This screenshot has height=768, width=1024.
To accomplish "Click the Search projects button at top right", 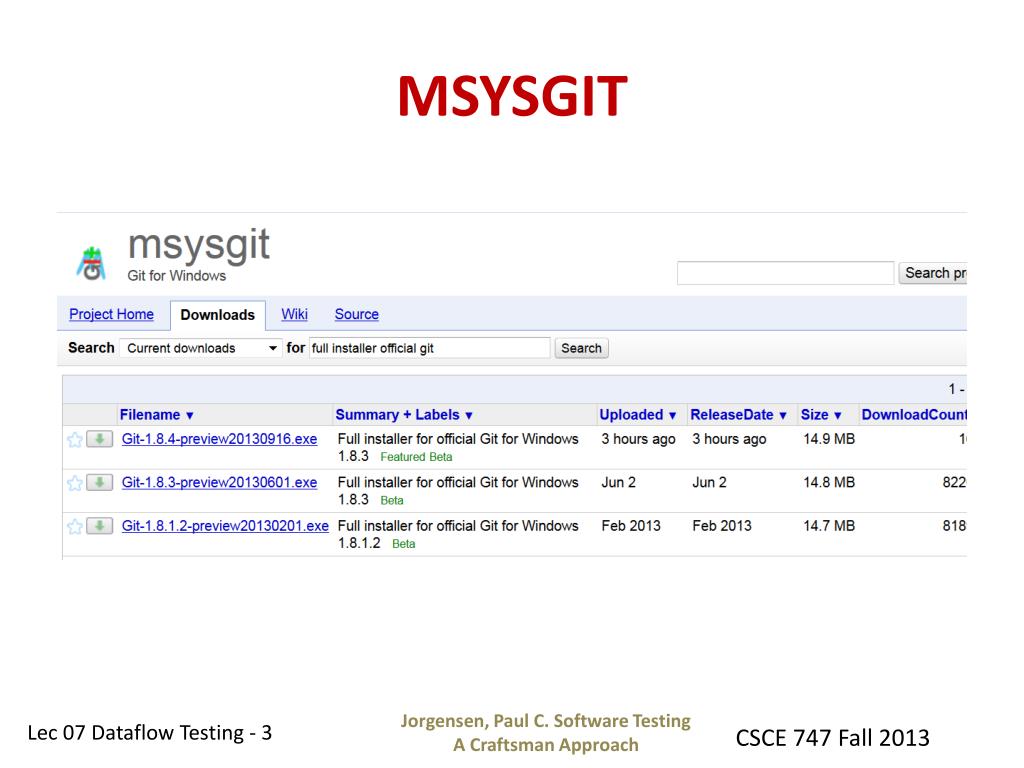I will (x=933, y=273).
